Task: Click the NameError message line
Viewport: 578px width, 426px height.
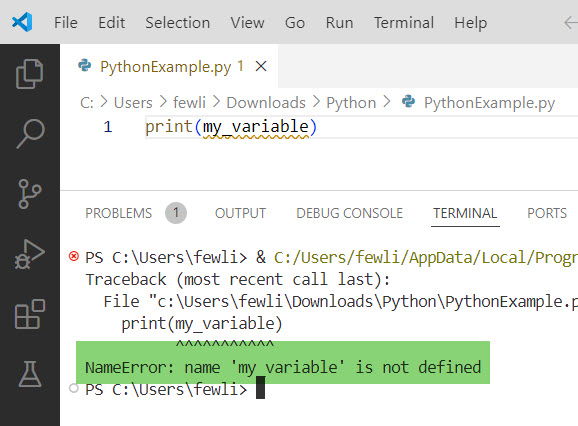Action: point(283,367)
